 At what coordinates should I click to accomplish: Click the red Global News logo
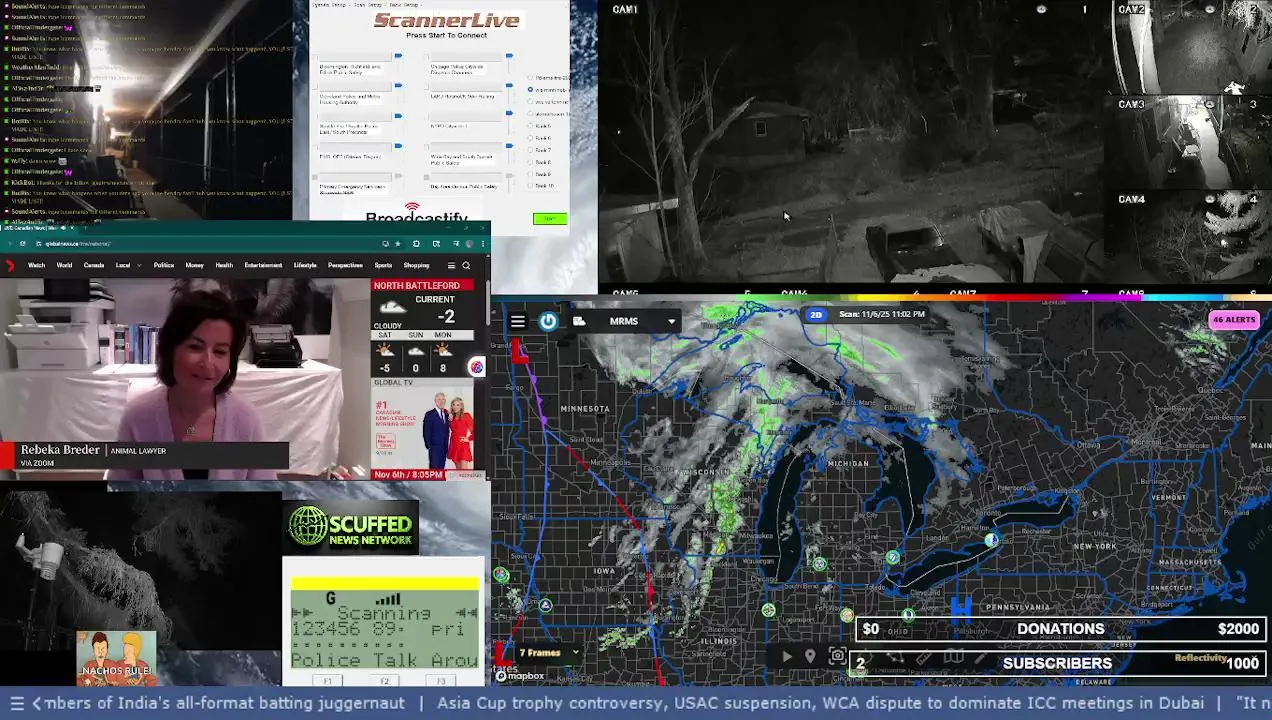point(10,265)
